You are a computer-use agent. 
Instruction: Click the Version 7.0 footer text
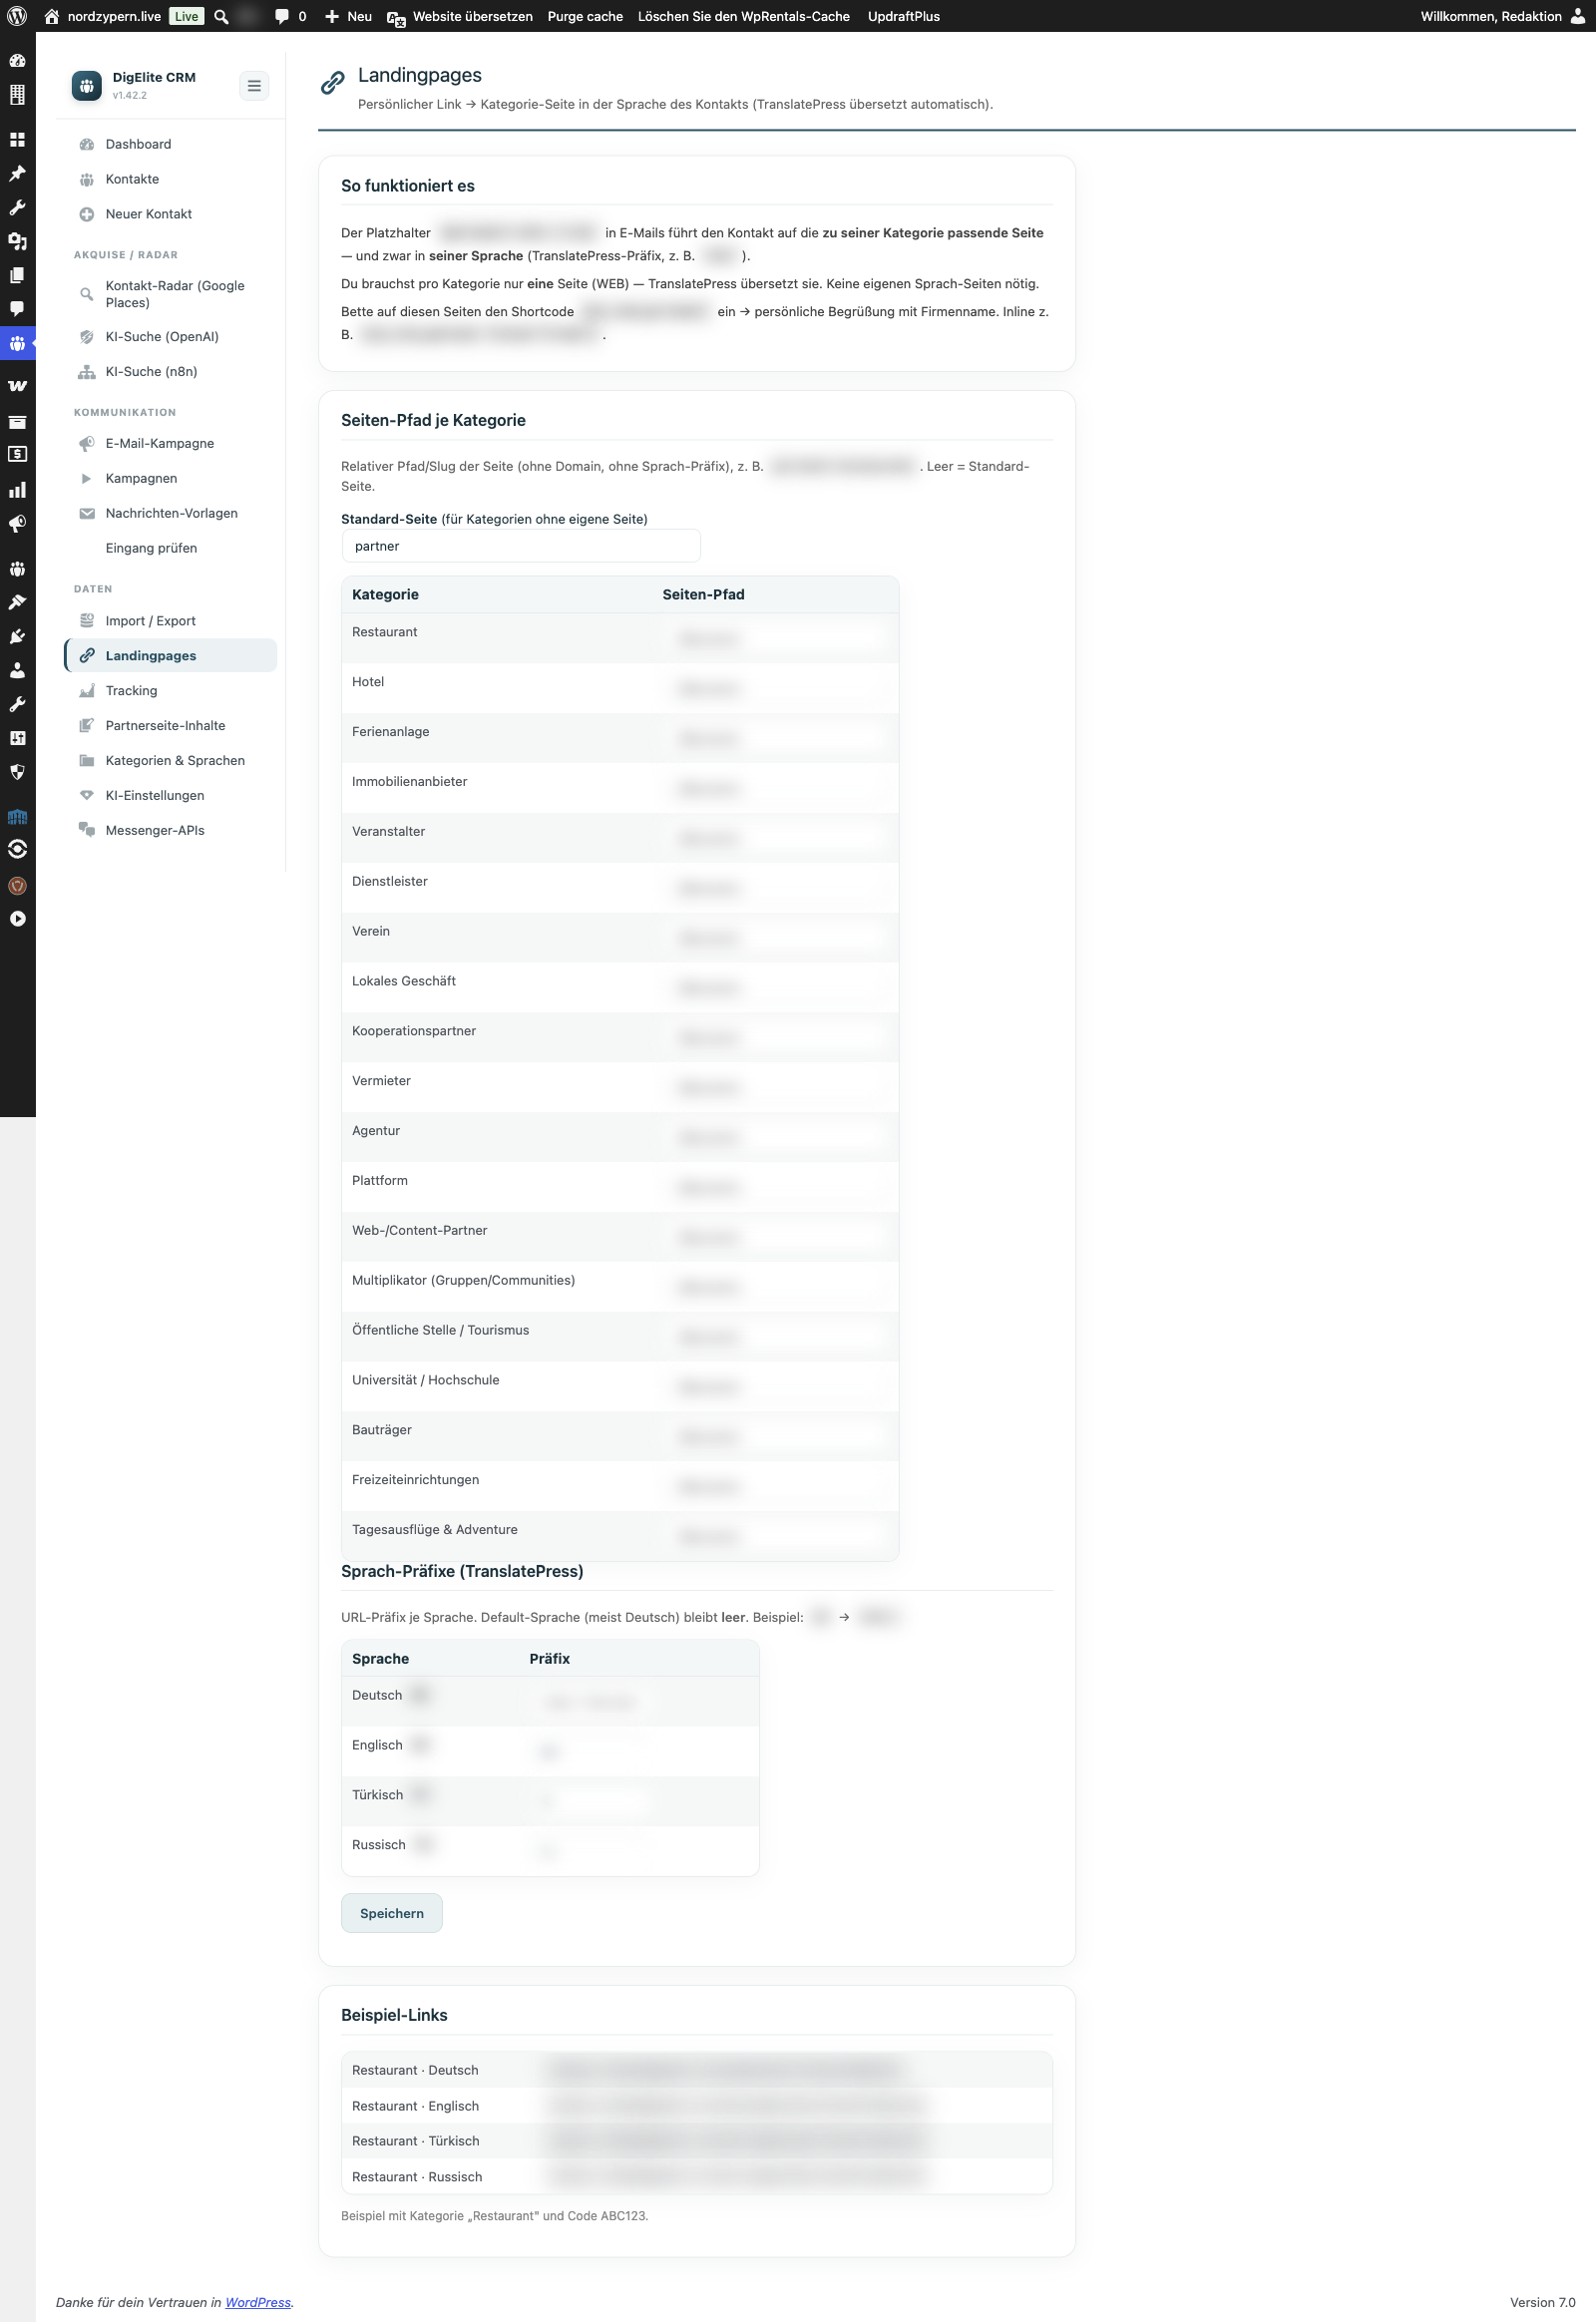pos(1542,2302)
